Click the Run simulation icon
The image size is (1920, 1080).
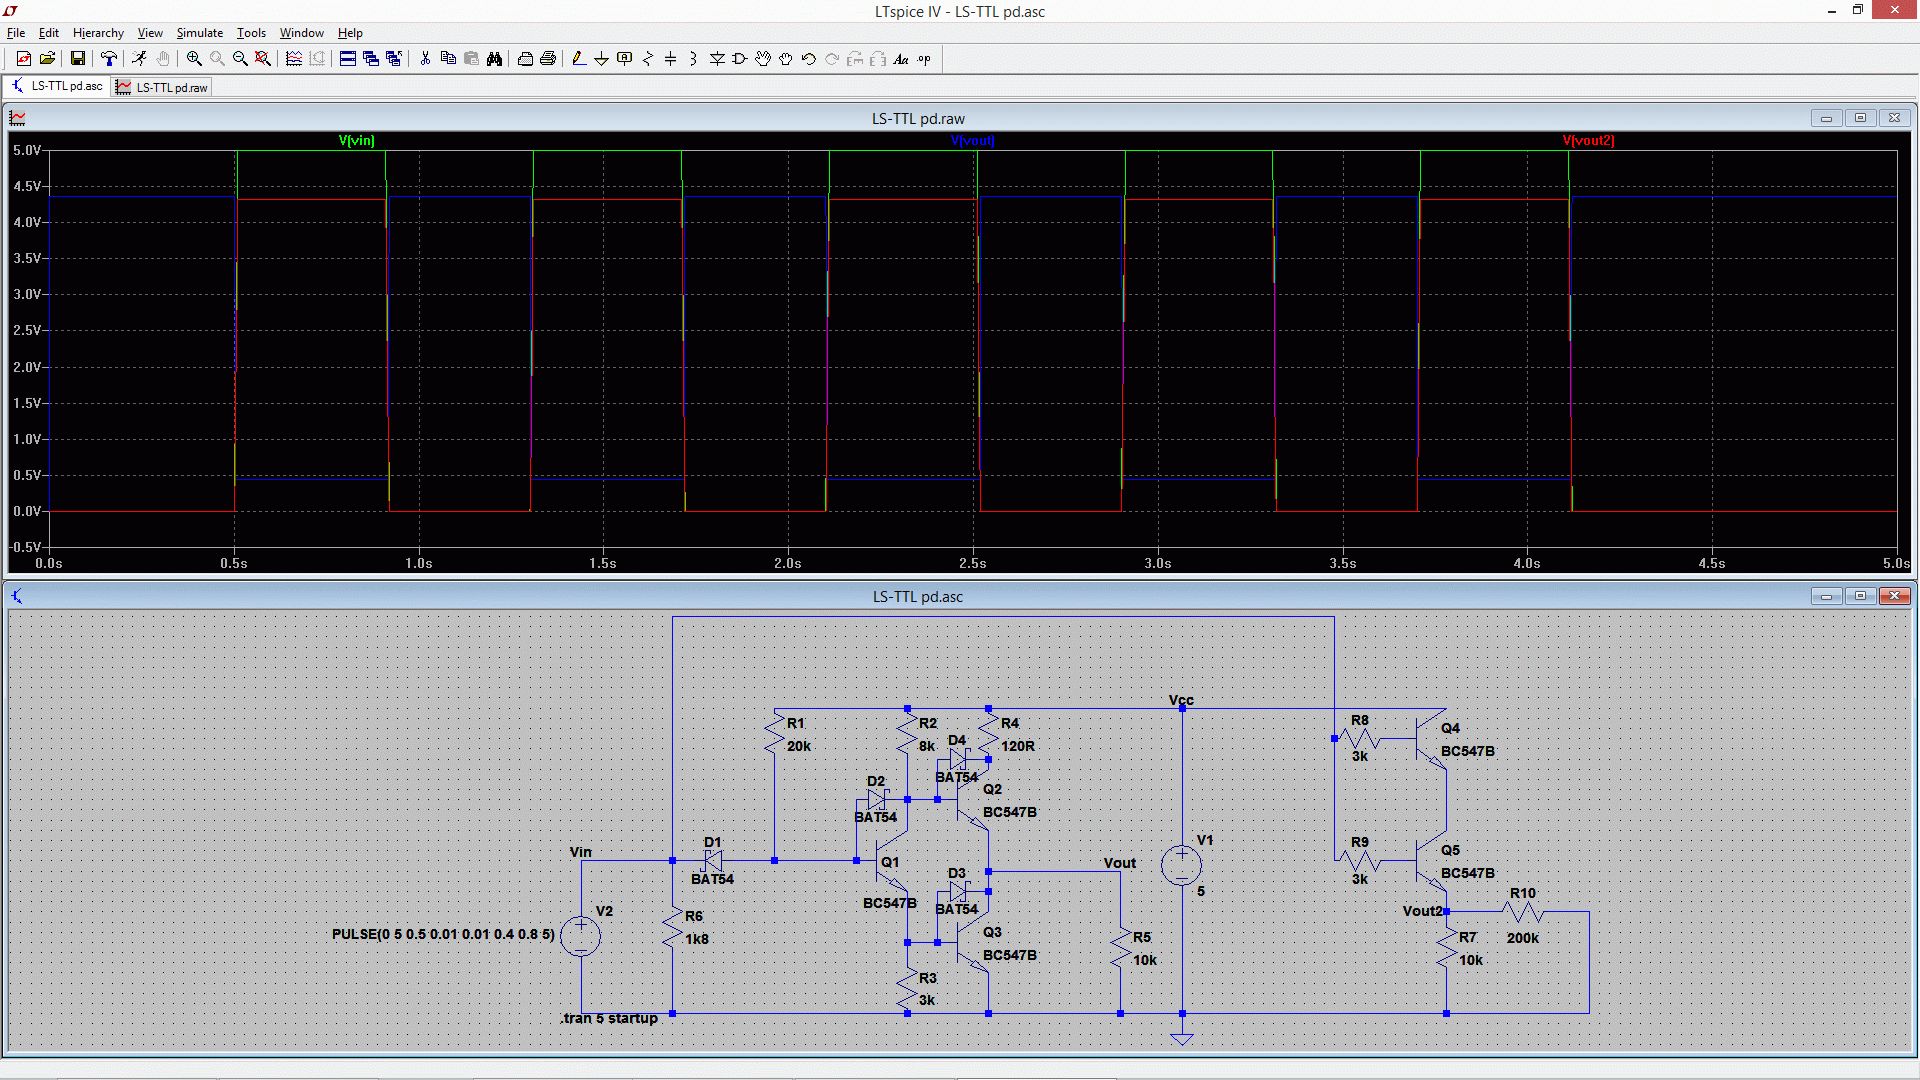[139, 59]
